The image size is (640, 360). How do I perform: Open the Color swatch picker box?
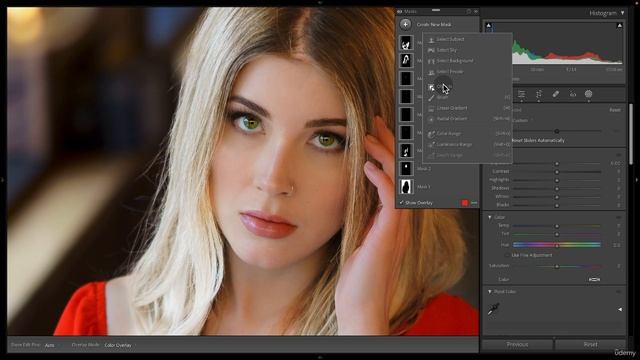pyautogui.click(x=594, y=280)
